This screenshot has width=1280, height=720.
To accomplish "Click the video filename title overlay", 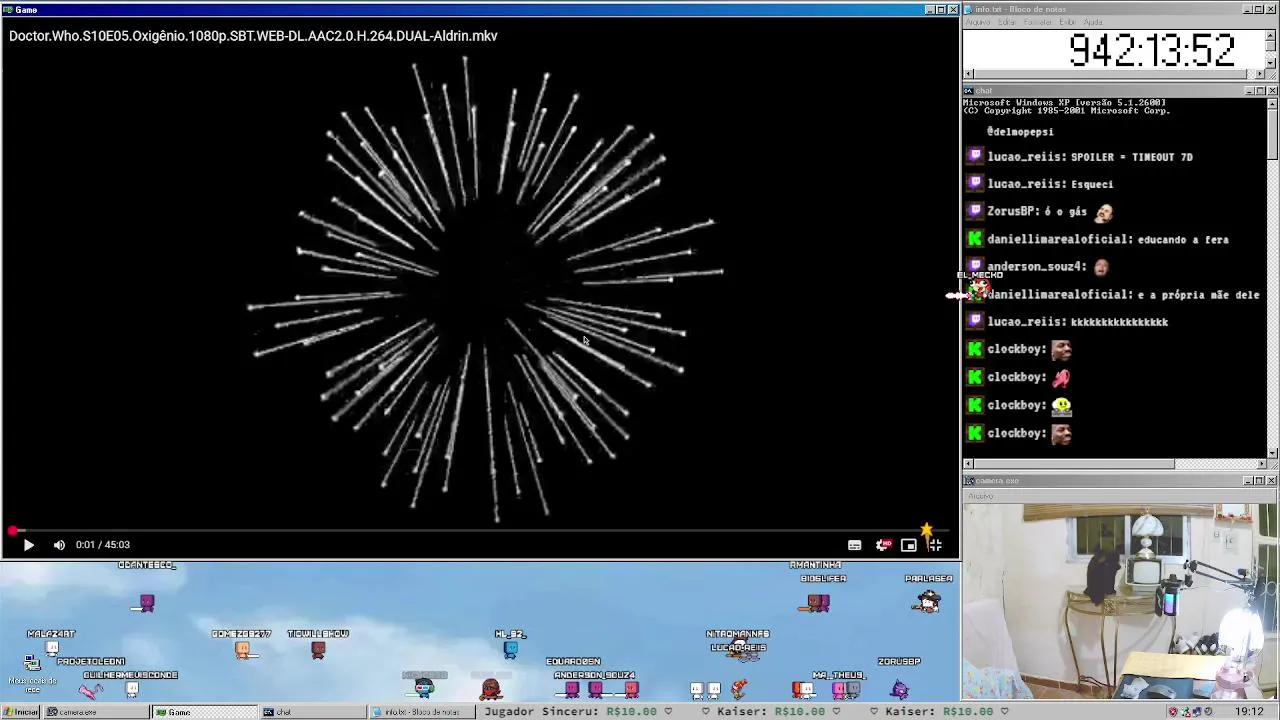I will coord(253,36).
